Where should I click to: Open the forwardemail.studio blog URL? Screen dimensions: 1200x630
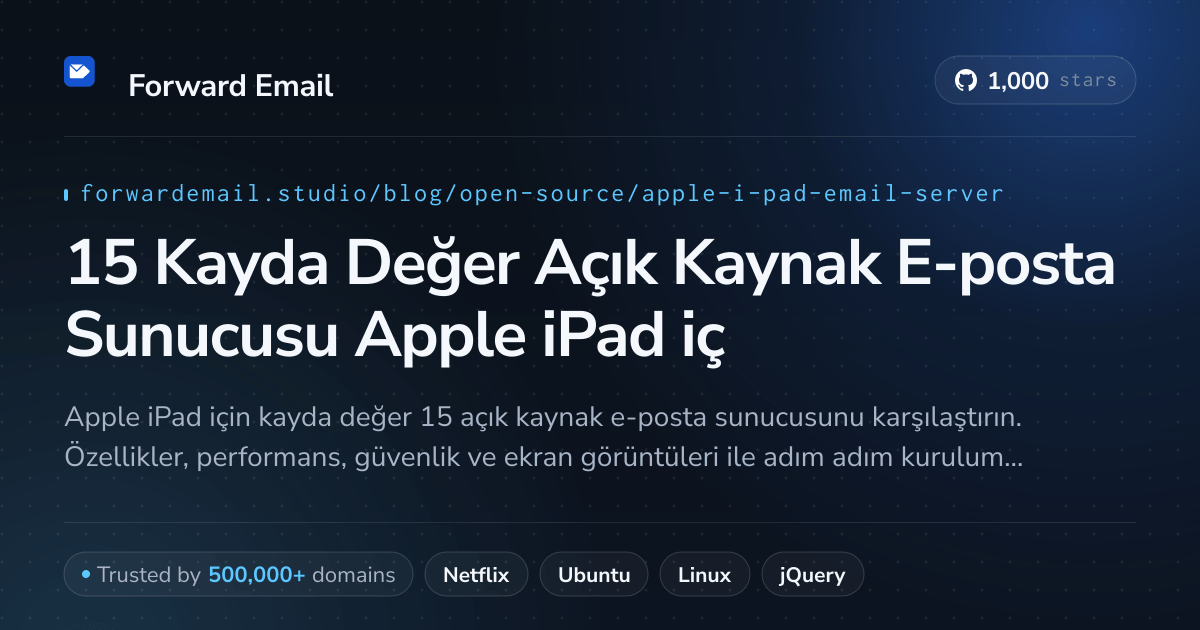pyautogui.click(x=541, y=193)
